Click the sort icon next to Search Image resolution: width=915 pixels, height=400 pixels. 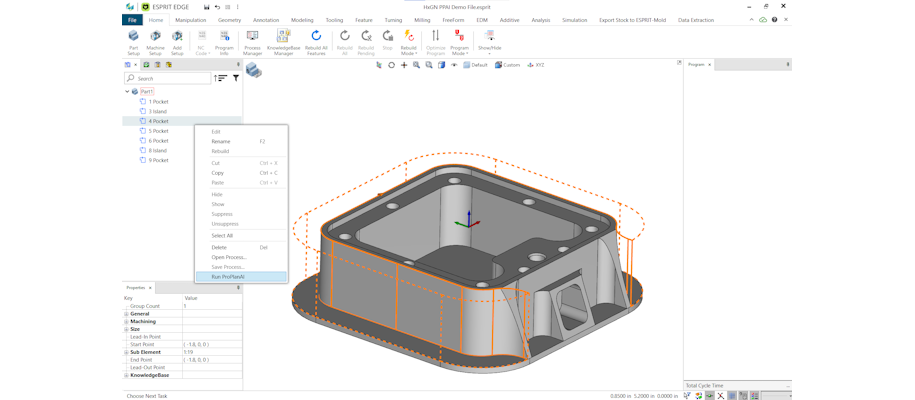pyautogui.click(x=220, y=78)
